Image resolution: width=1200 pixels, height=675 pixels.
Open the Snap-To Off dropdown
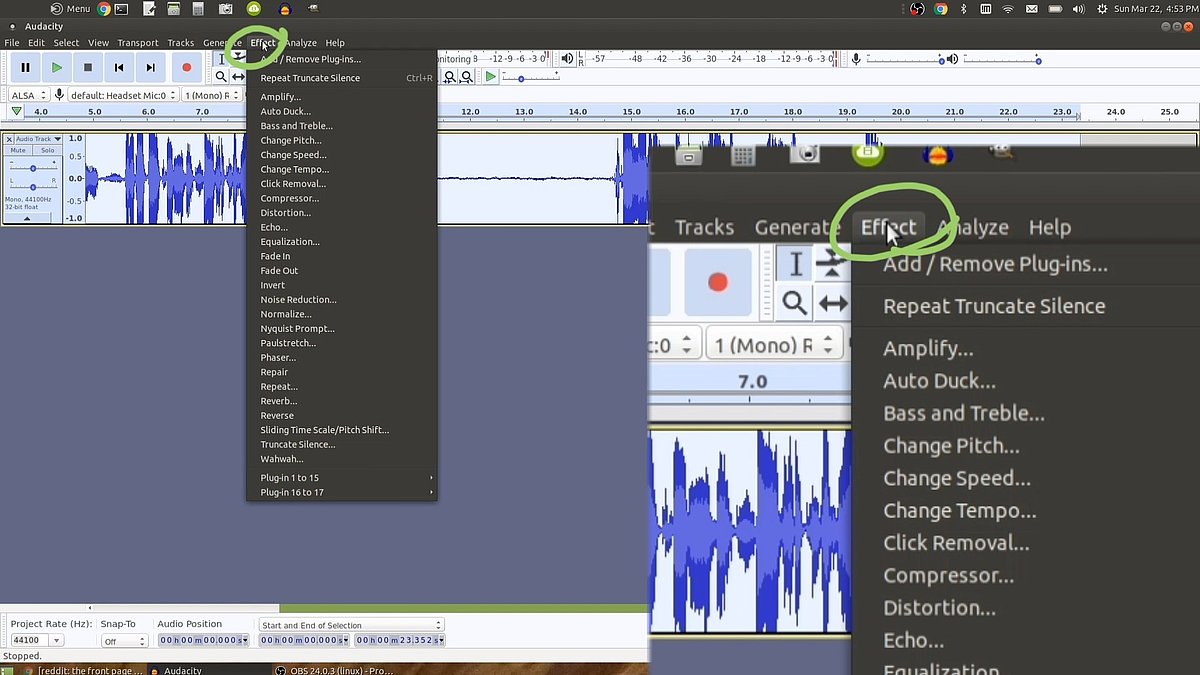pyautogui.click(x=124, y=640)
